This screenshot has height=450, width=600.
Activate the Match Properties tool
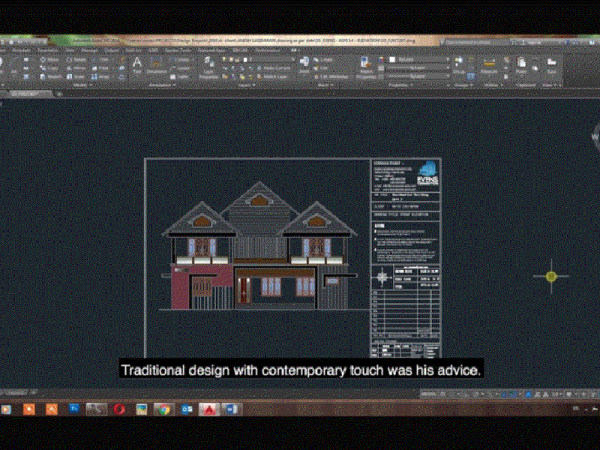click(x=366, y=66)
